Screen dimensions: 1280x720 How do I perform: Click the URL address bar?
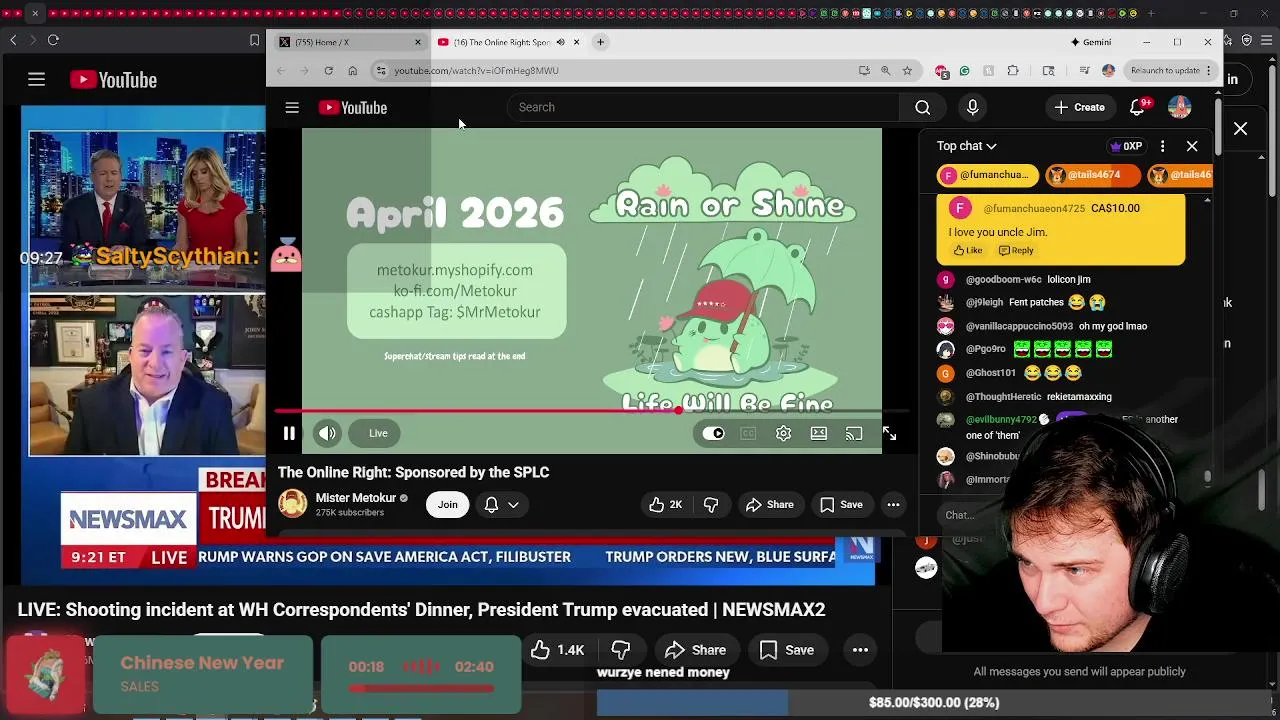(x=615, y=71)
